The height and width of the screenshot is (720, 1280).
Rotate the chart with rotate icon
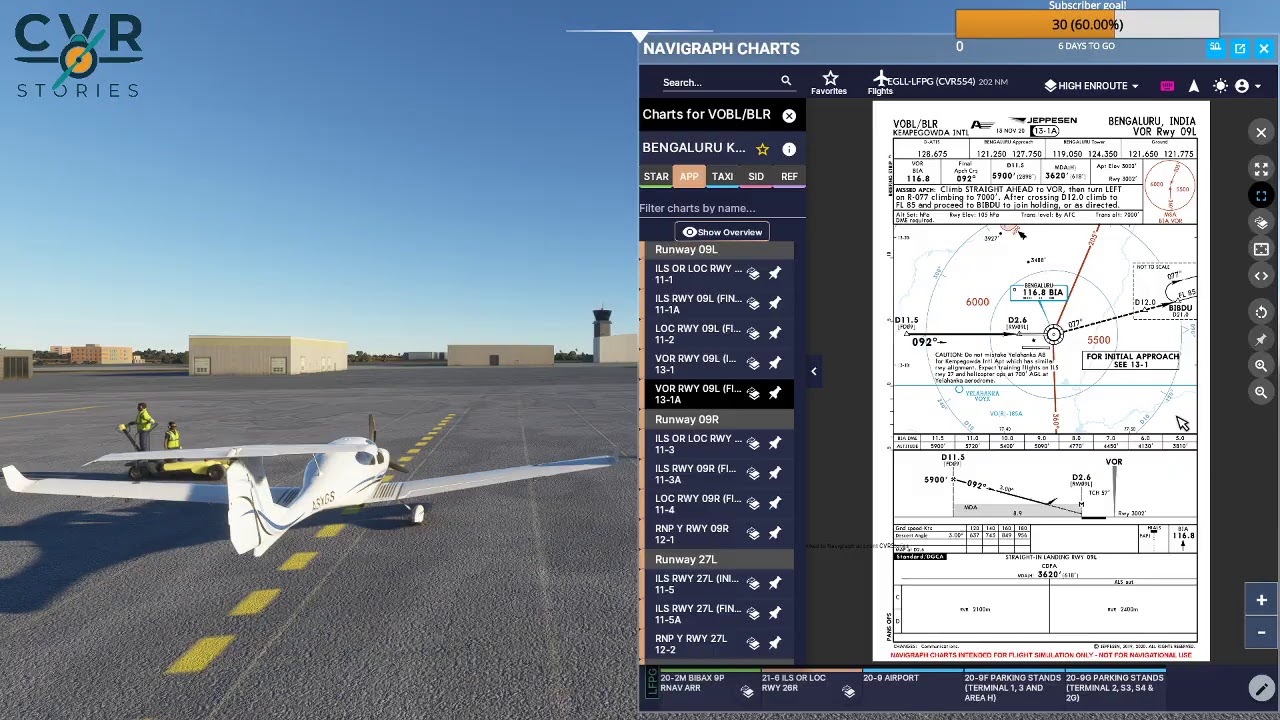(1261, 312)
